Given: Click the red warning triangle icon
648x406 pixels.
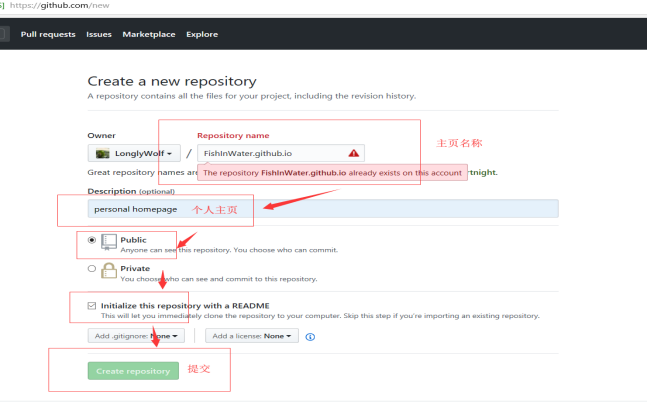Looking at the screenshot, I should click(x=353, y=153).
